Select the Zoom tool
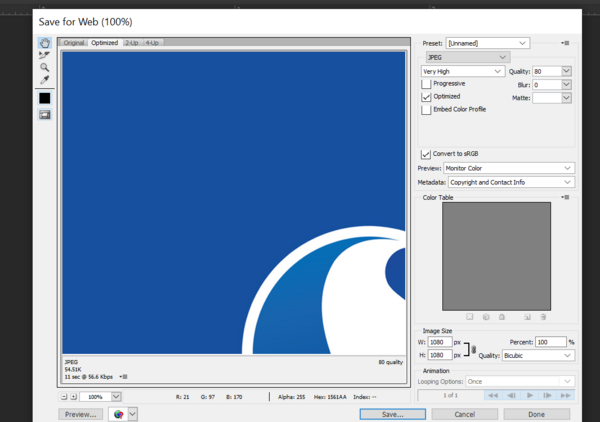Image resolution: width=600 pixels, height=422 pixels. pos(44,68)
